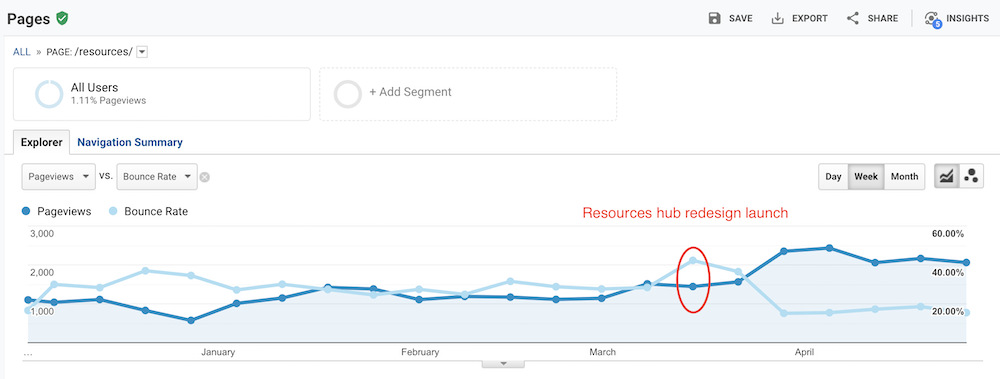Viewport: 1000px width, 379px height.
Task: Click the Save floppy disk icon
Action: [714, 18]
